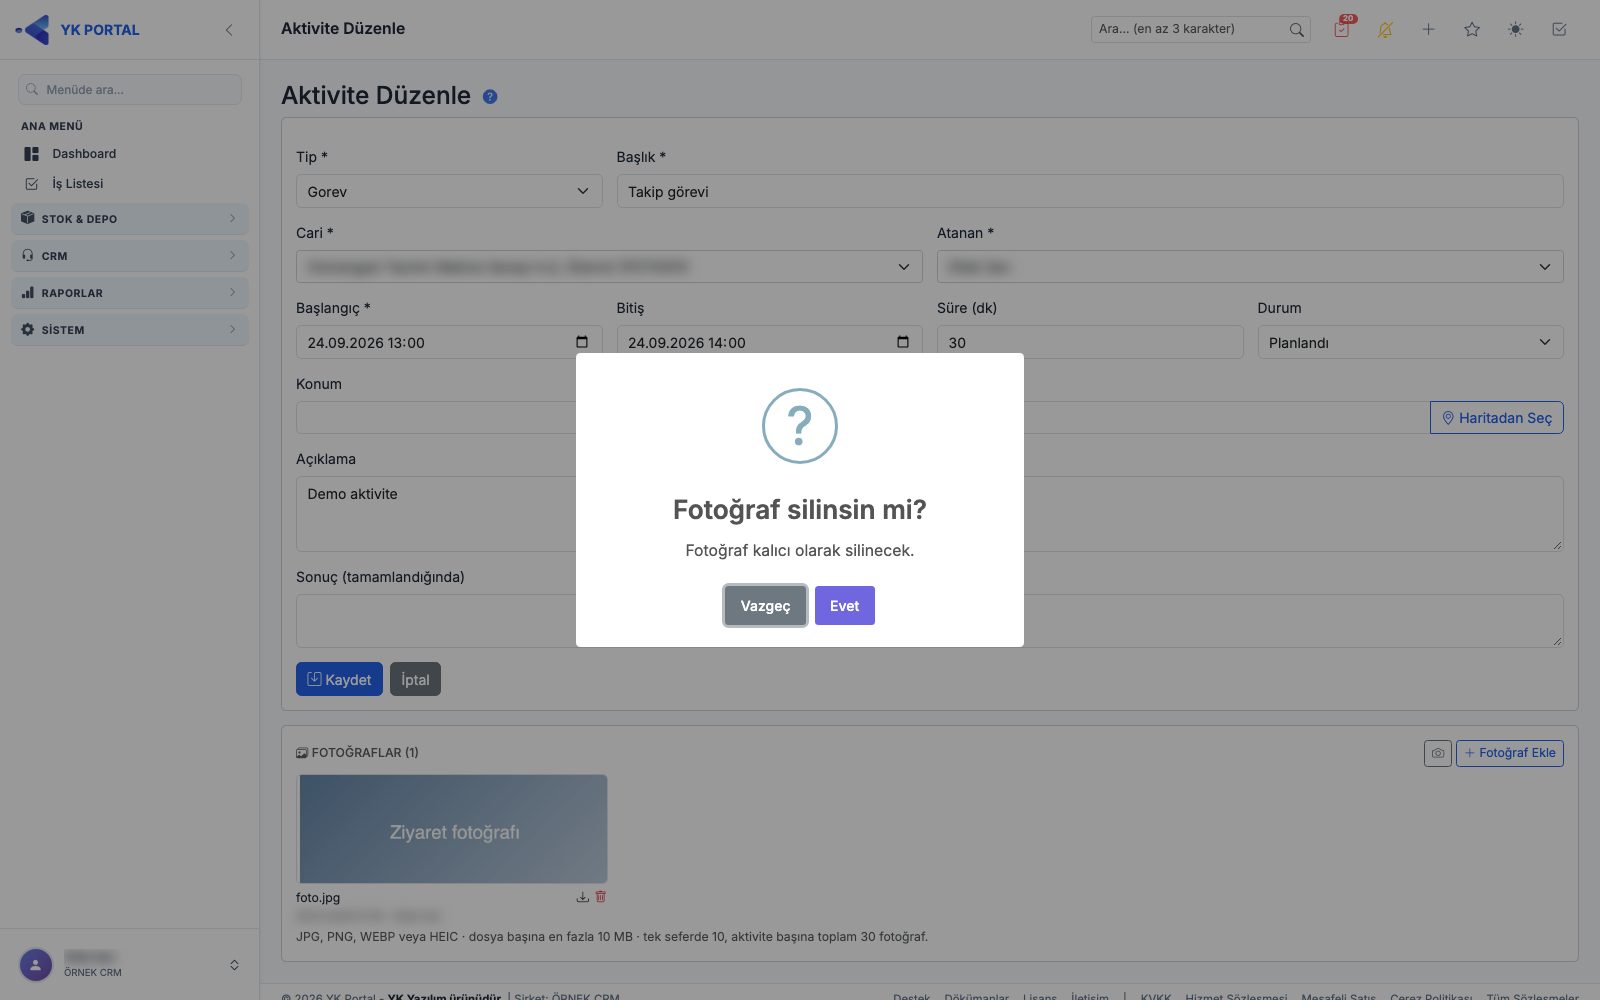Open the Başlangıç date picker calendar icon
Viewport: 1600px width, 1000px height.
[582, 342]
